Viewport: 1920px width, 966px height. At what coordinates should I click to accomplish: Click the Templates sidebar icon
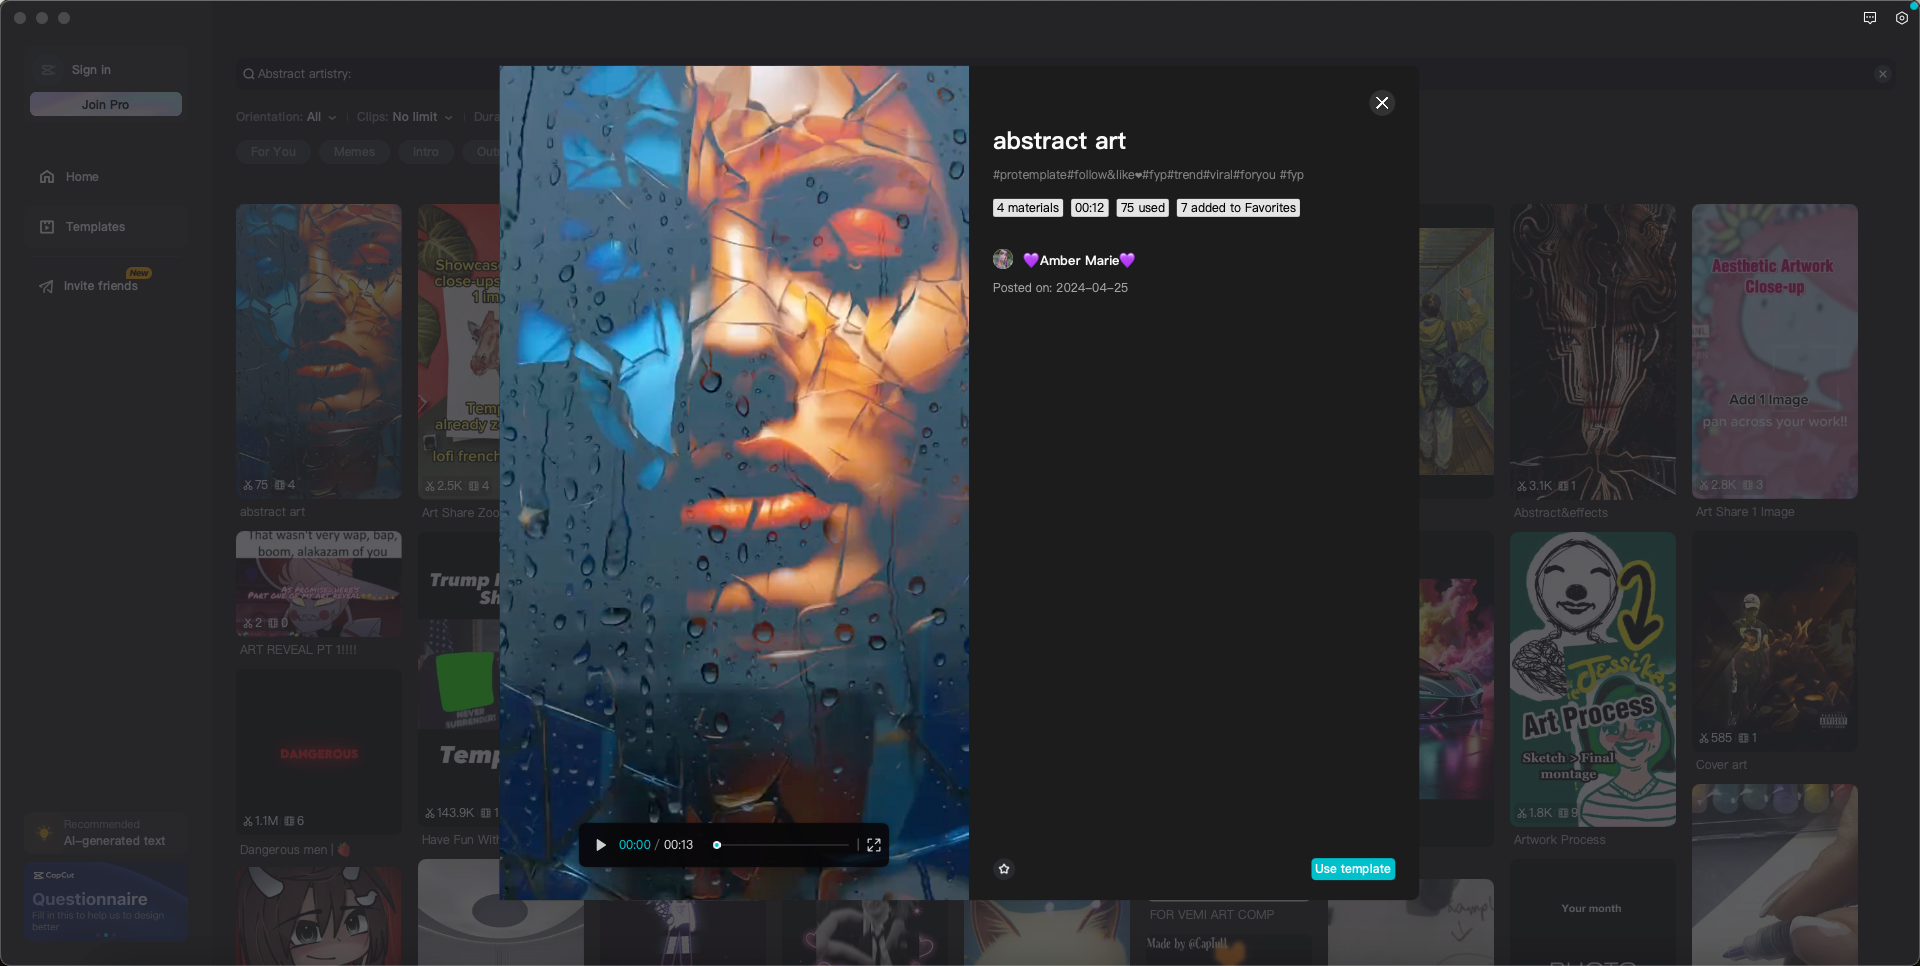[47, 227]
